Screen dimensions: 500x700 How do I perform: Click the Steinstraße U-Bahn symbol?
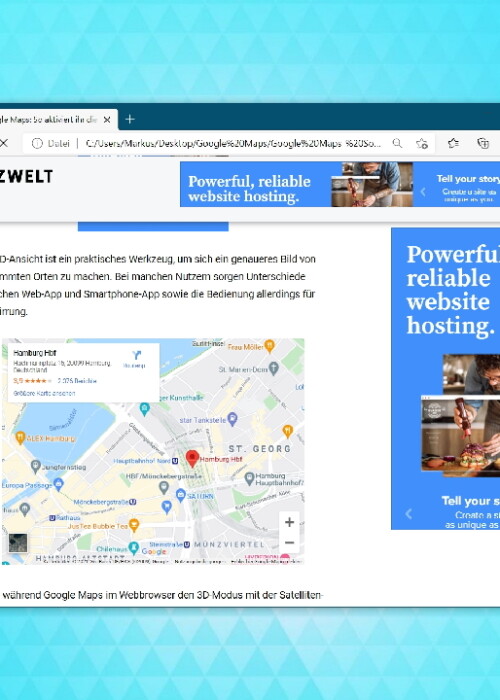coord(187,544)
